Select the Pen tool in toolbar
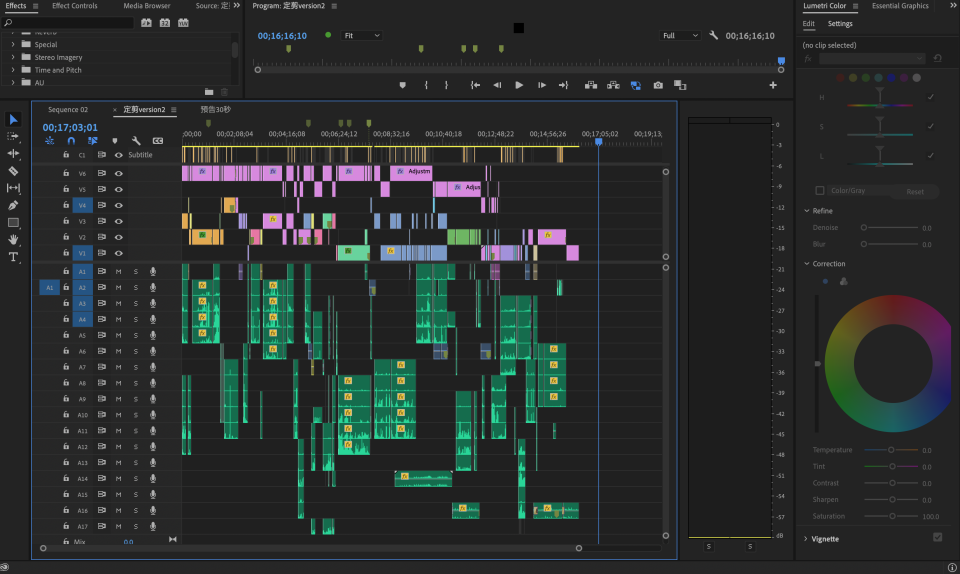The image size is (960, 574). coord(13,205)
